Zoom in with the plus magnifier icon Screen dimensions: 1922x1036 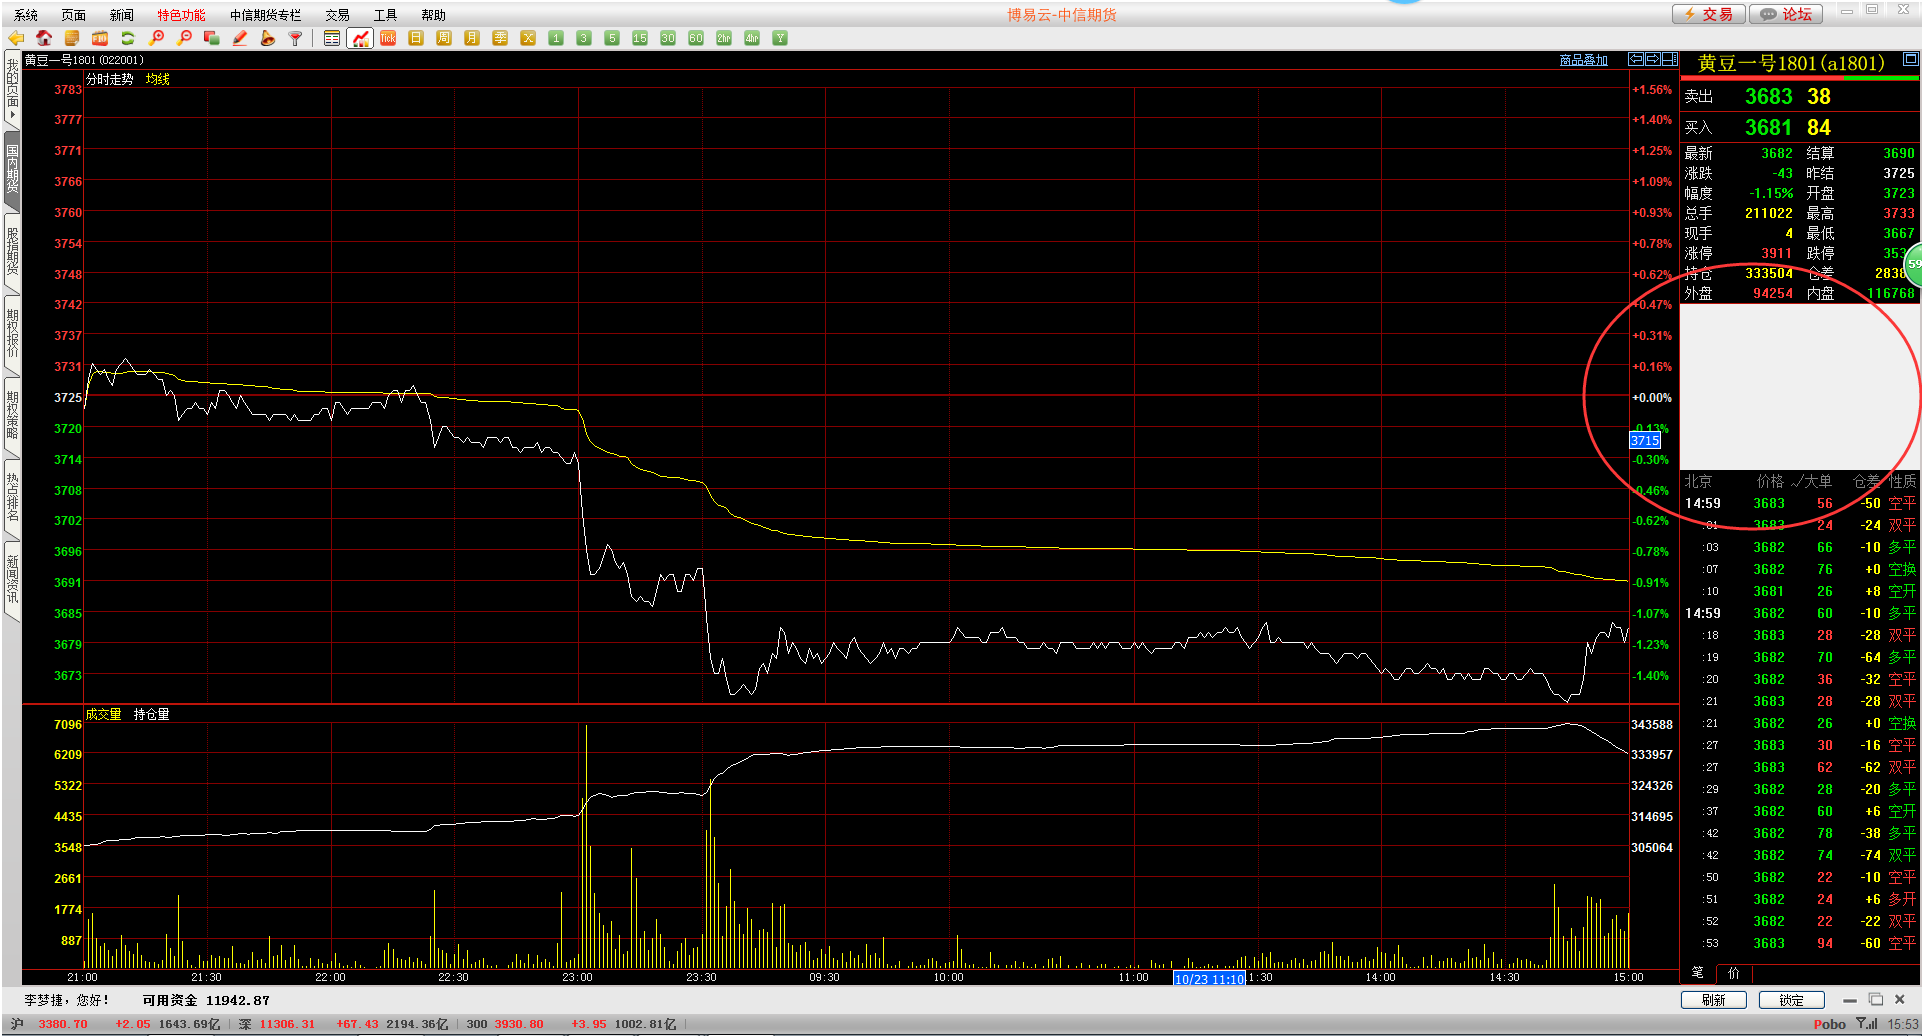point(157,38)
